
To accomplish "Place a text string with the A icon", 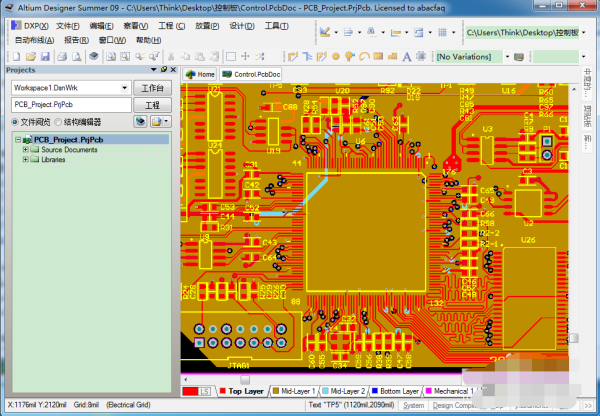I will click(x=406, y=57).
